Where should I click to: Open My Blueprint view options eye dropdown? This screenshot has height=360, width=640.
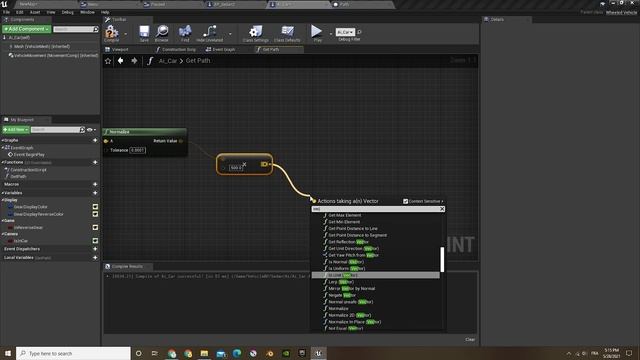(x=91, y=130)
